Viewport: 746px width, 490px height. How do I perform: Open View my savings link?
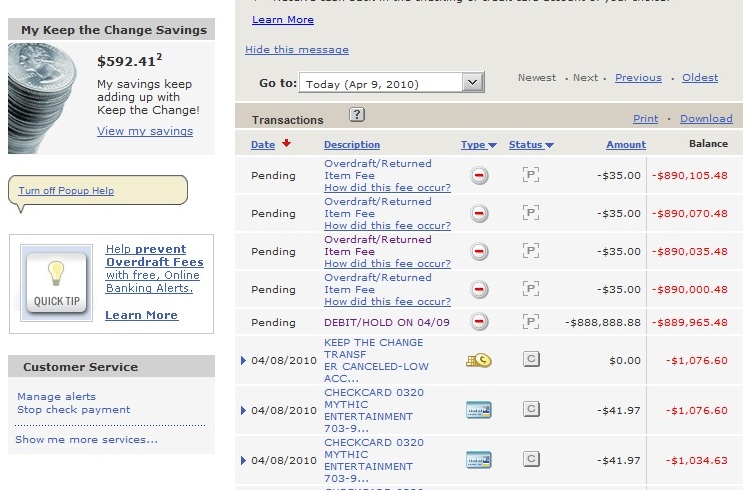point(145,131)
